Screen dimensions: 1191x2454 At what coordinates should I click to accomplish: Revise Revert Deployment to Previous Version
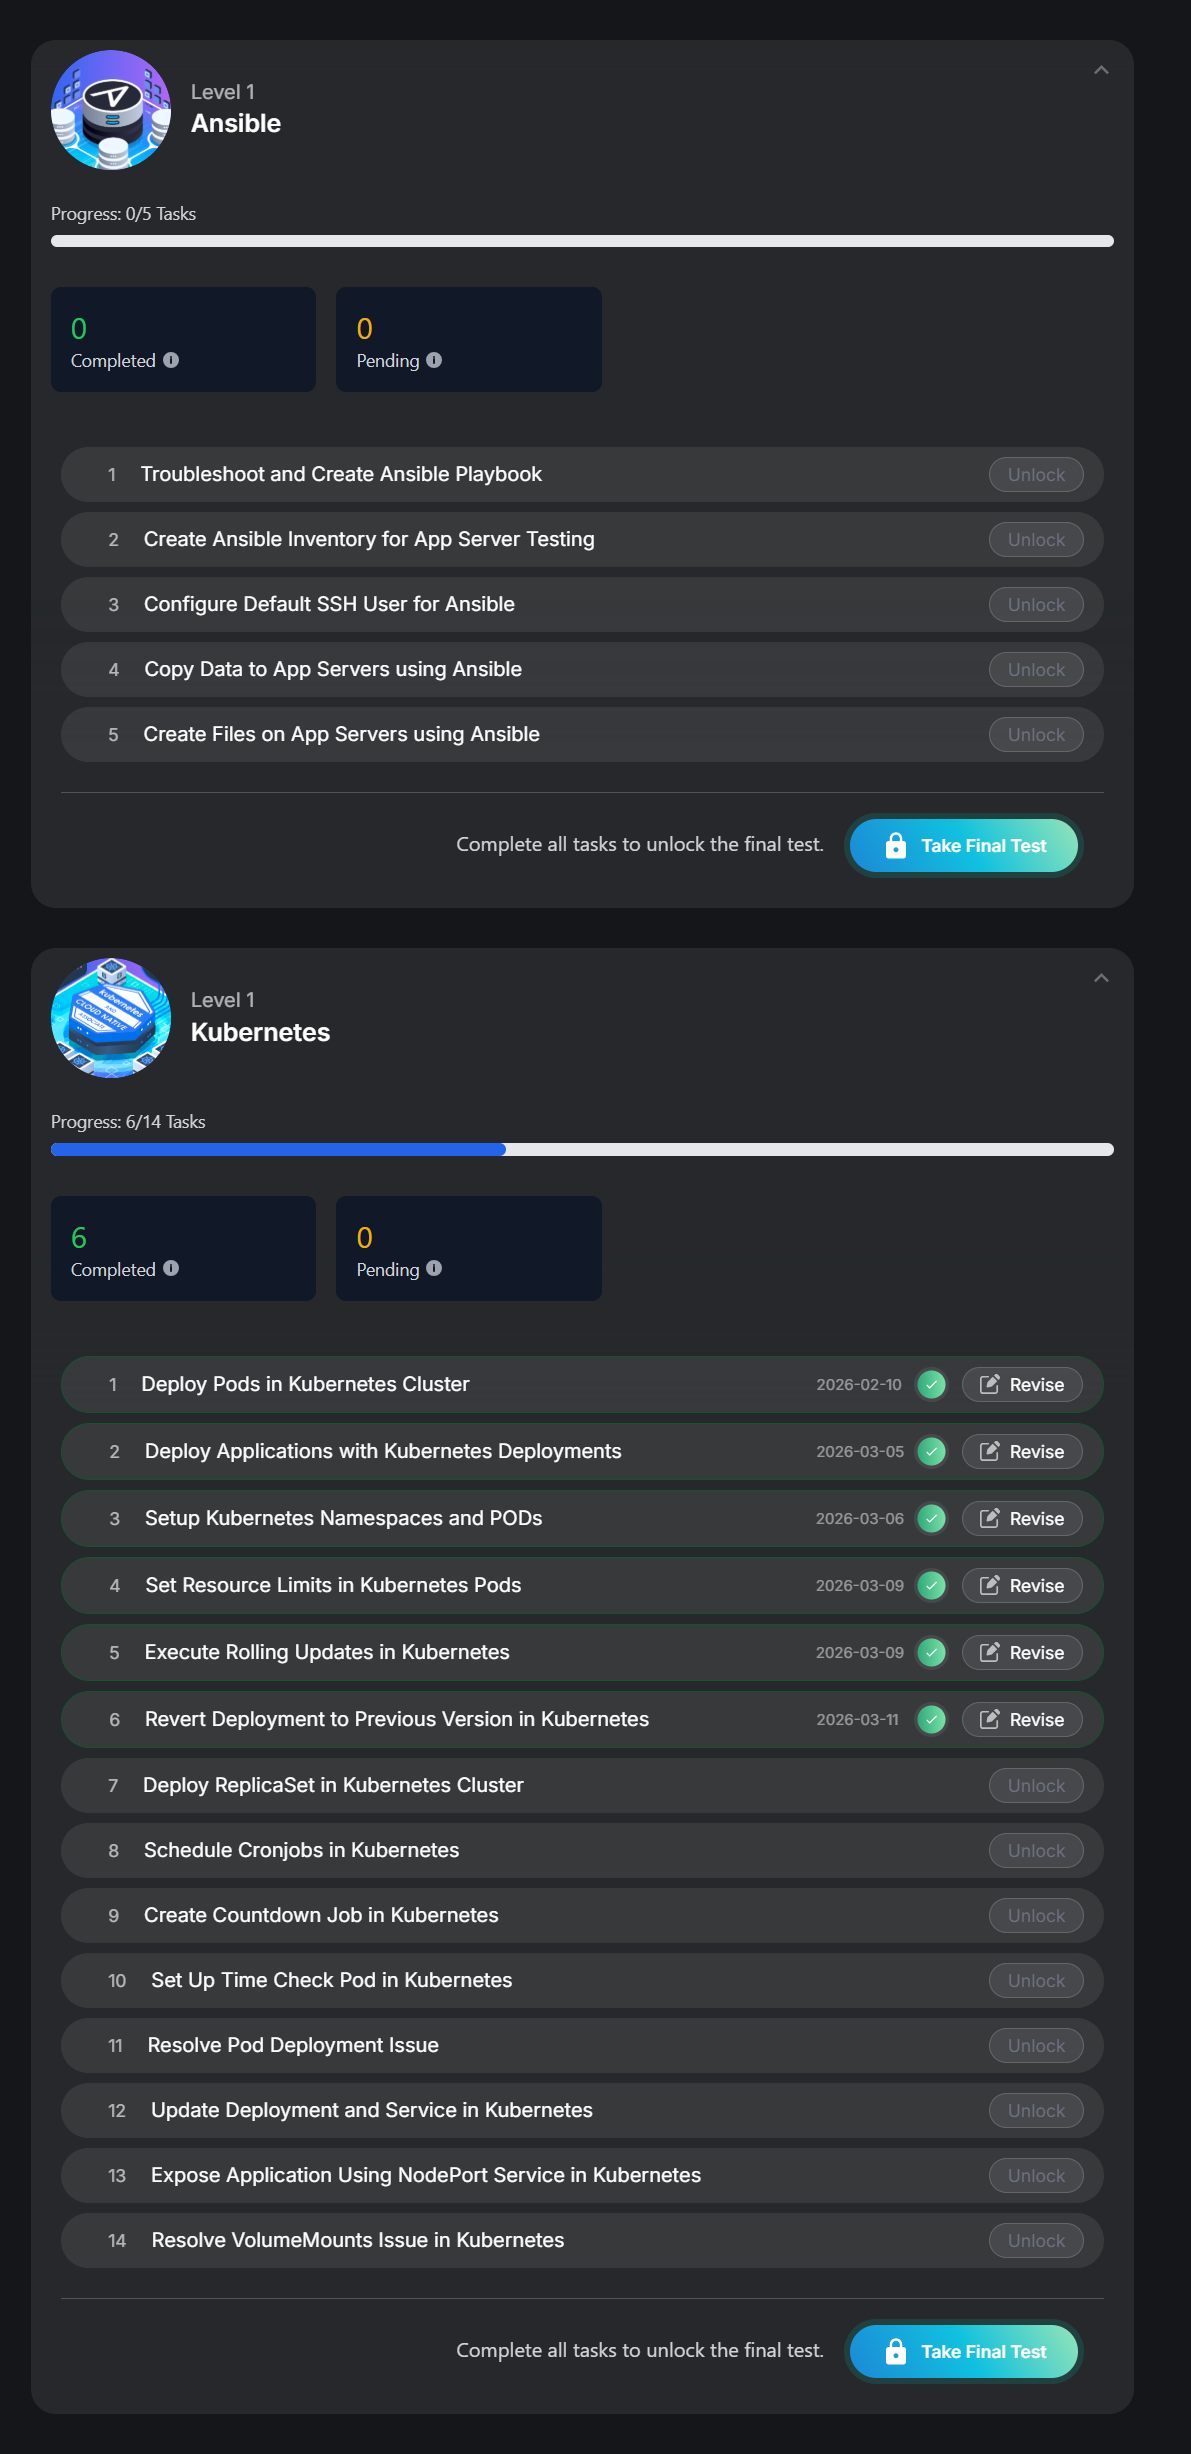[1022, 1719]
